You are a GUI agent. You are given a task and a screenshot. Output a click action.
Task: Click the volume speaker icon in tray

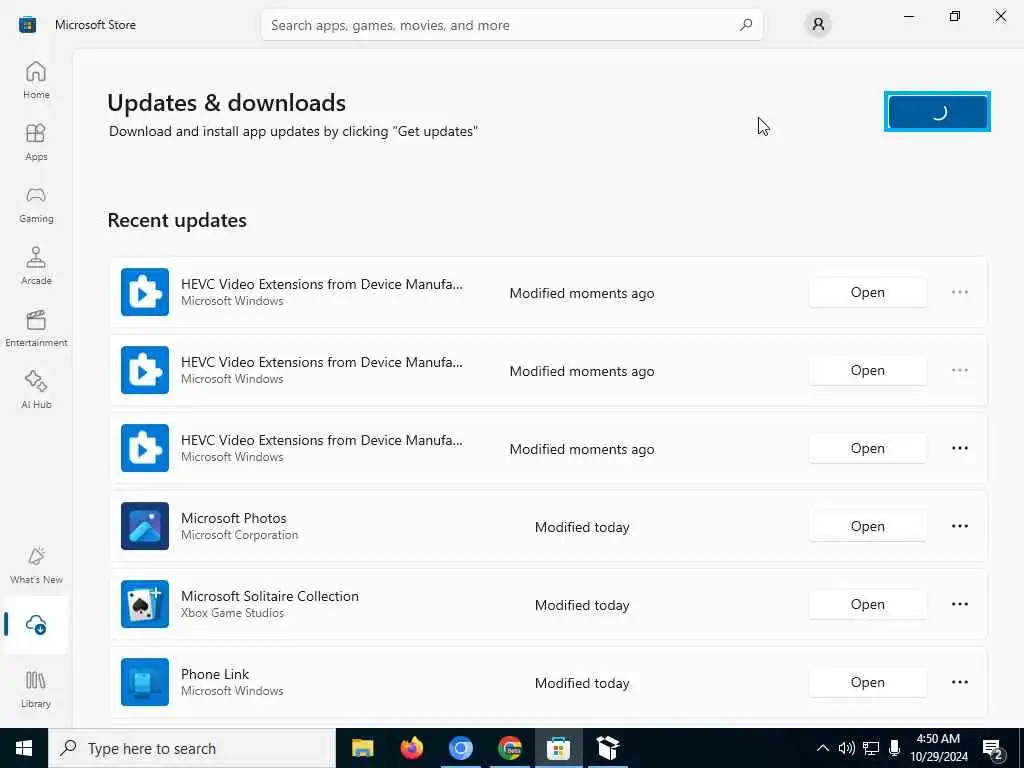click(x=846, y=748)
